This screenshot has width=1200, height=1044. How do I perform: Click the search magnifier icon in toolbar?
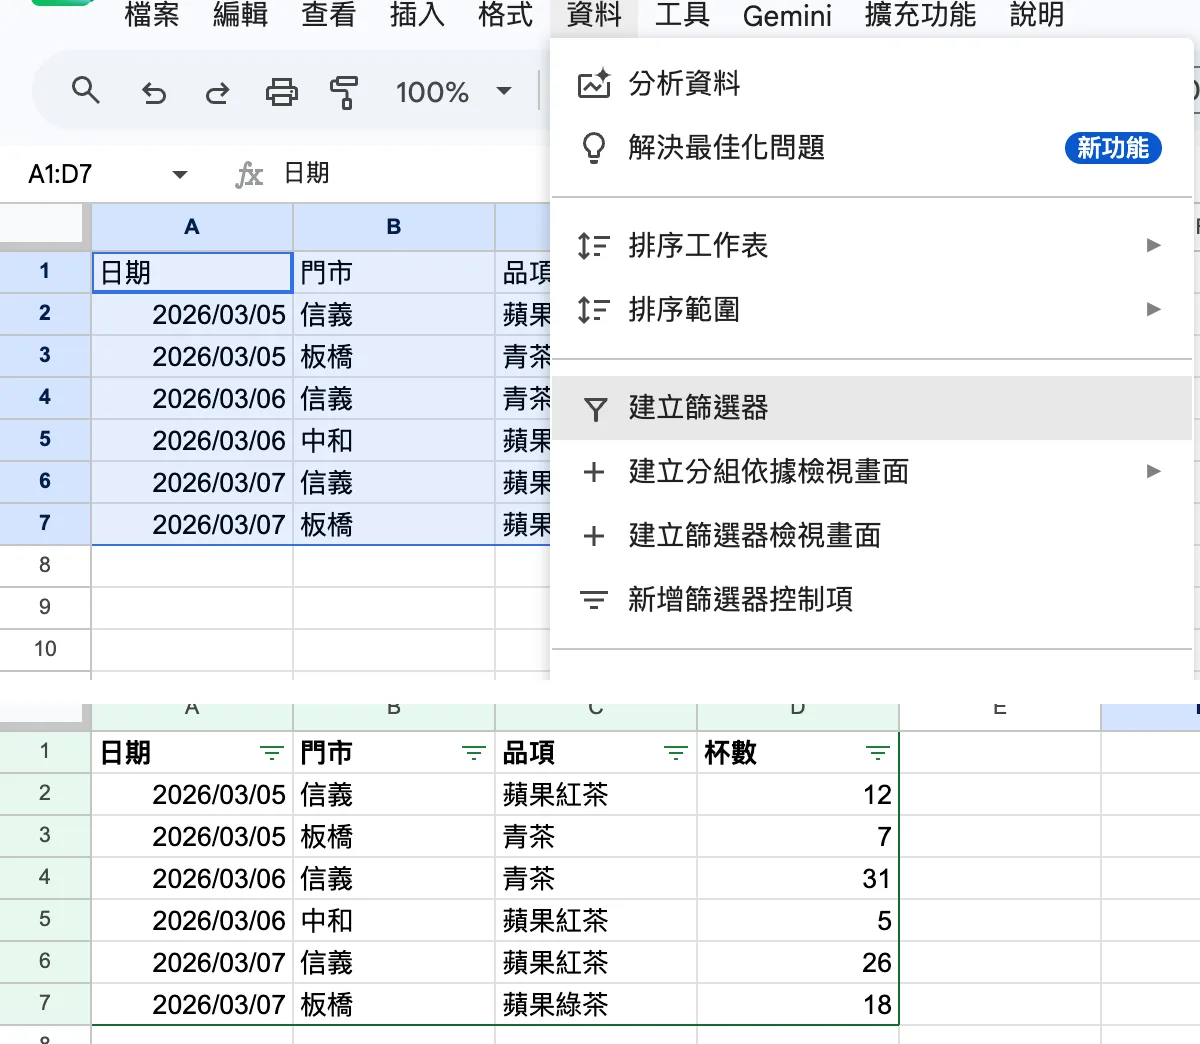coord(86,92)
